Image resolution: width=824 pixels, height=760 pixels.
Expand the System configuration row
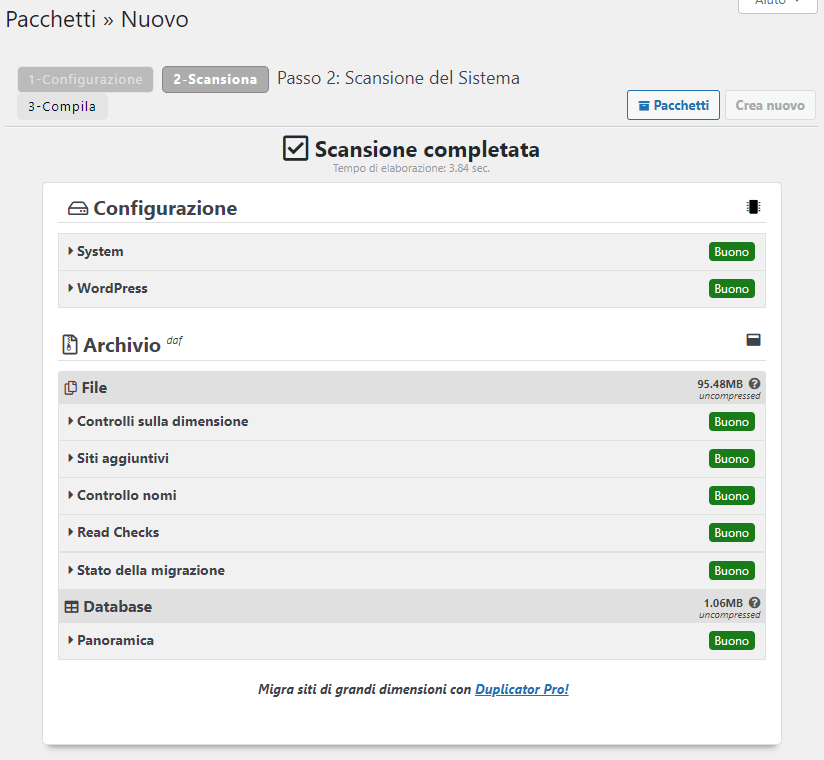(100, 251)
